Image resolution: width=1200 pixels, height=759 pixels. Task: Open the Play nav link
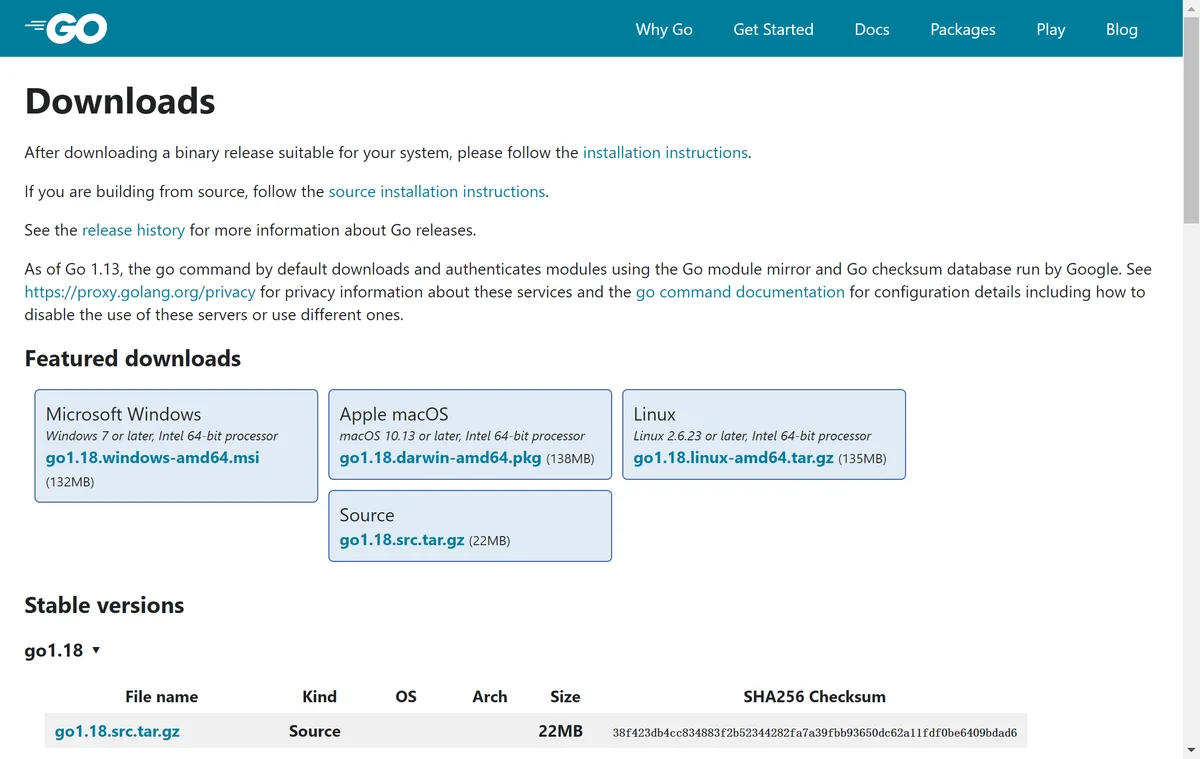coord(1050,29)
